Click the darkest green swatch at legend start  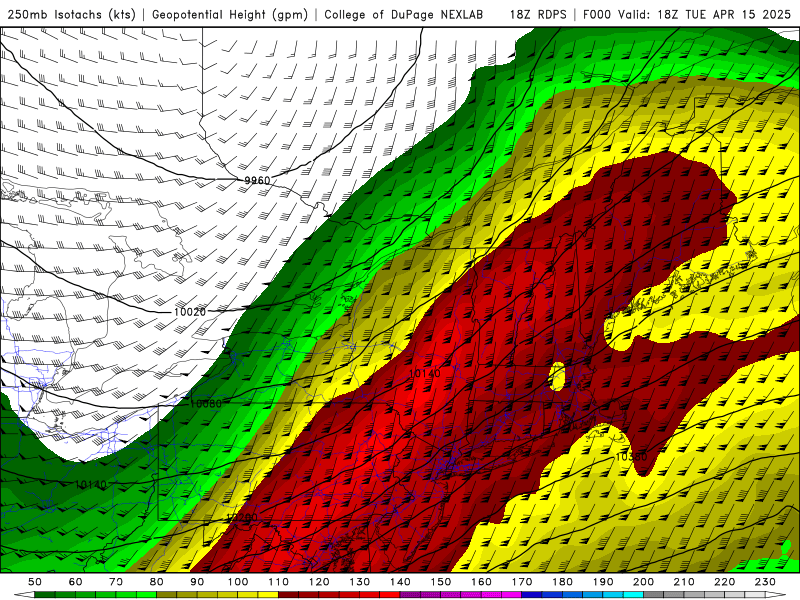pos(45,594)
